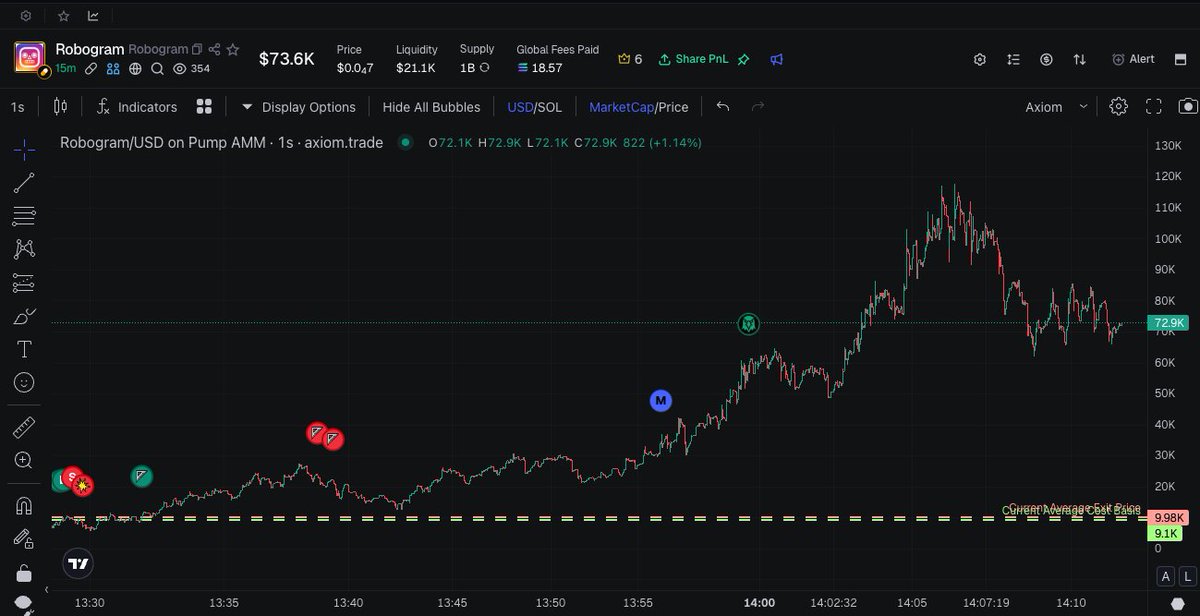Search the token with magnifier icon
Image resolution: width=1200 pixels, height=616 pixels.
point(157,69)
